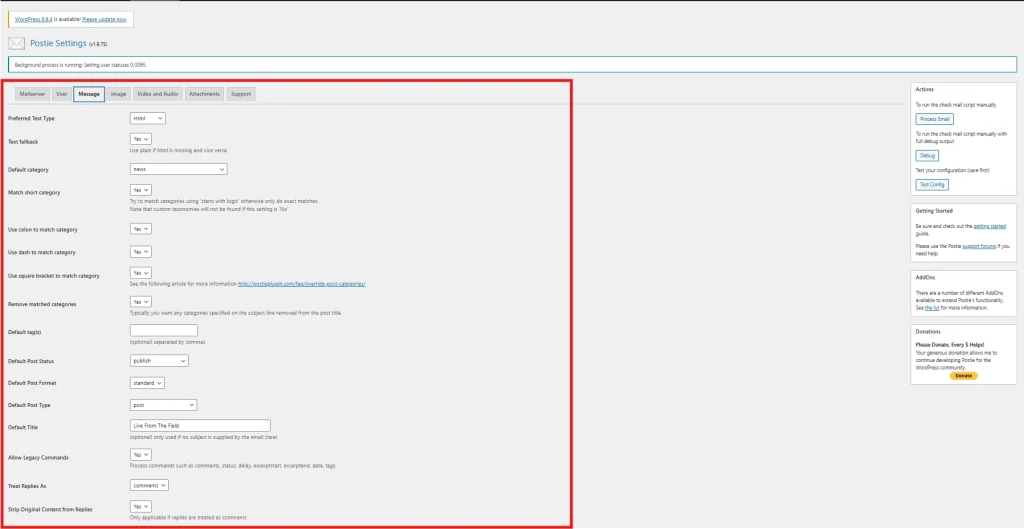This screenshot has width=1024, height=529.
Task: Click the Test Config button
Action: [932, 185]
